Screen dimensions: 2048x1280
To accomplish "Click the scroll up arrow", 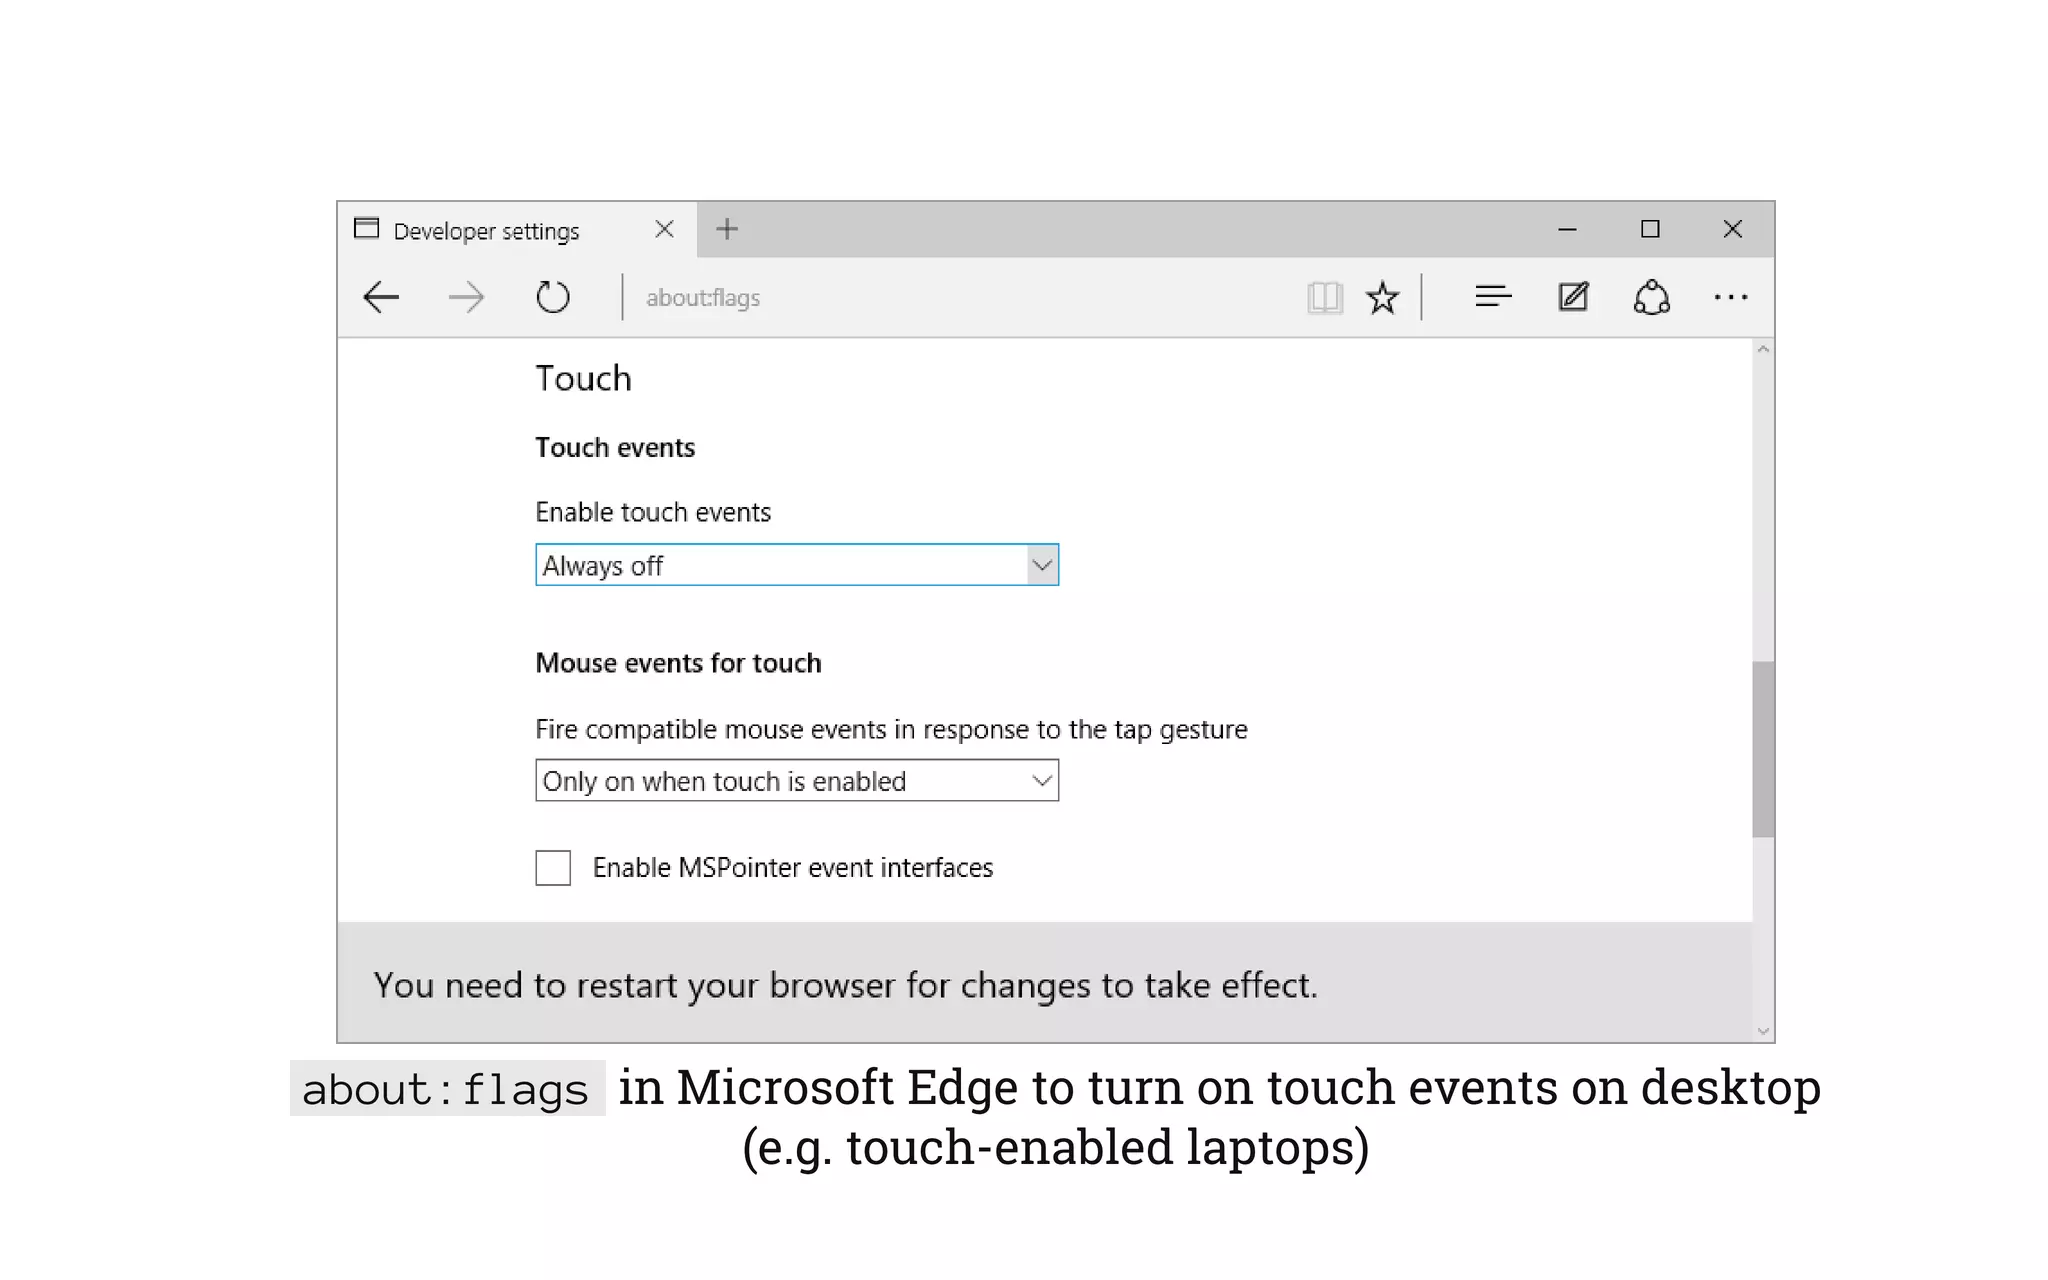I will 1763,350.
